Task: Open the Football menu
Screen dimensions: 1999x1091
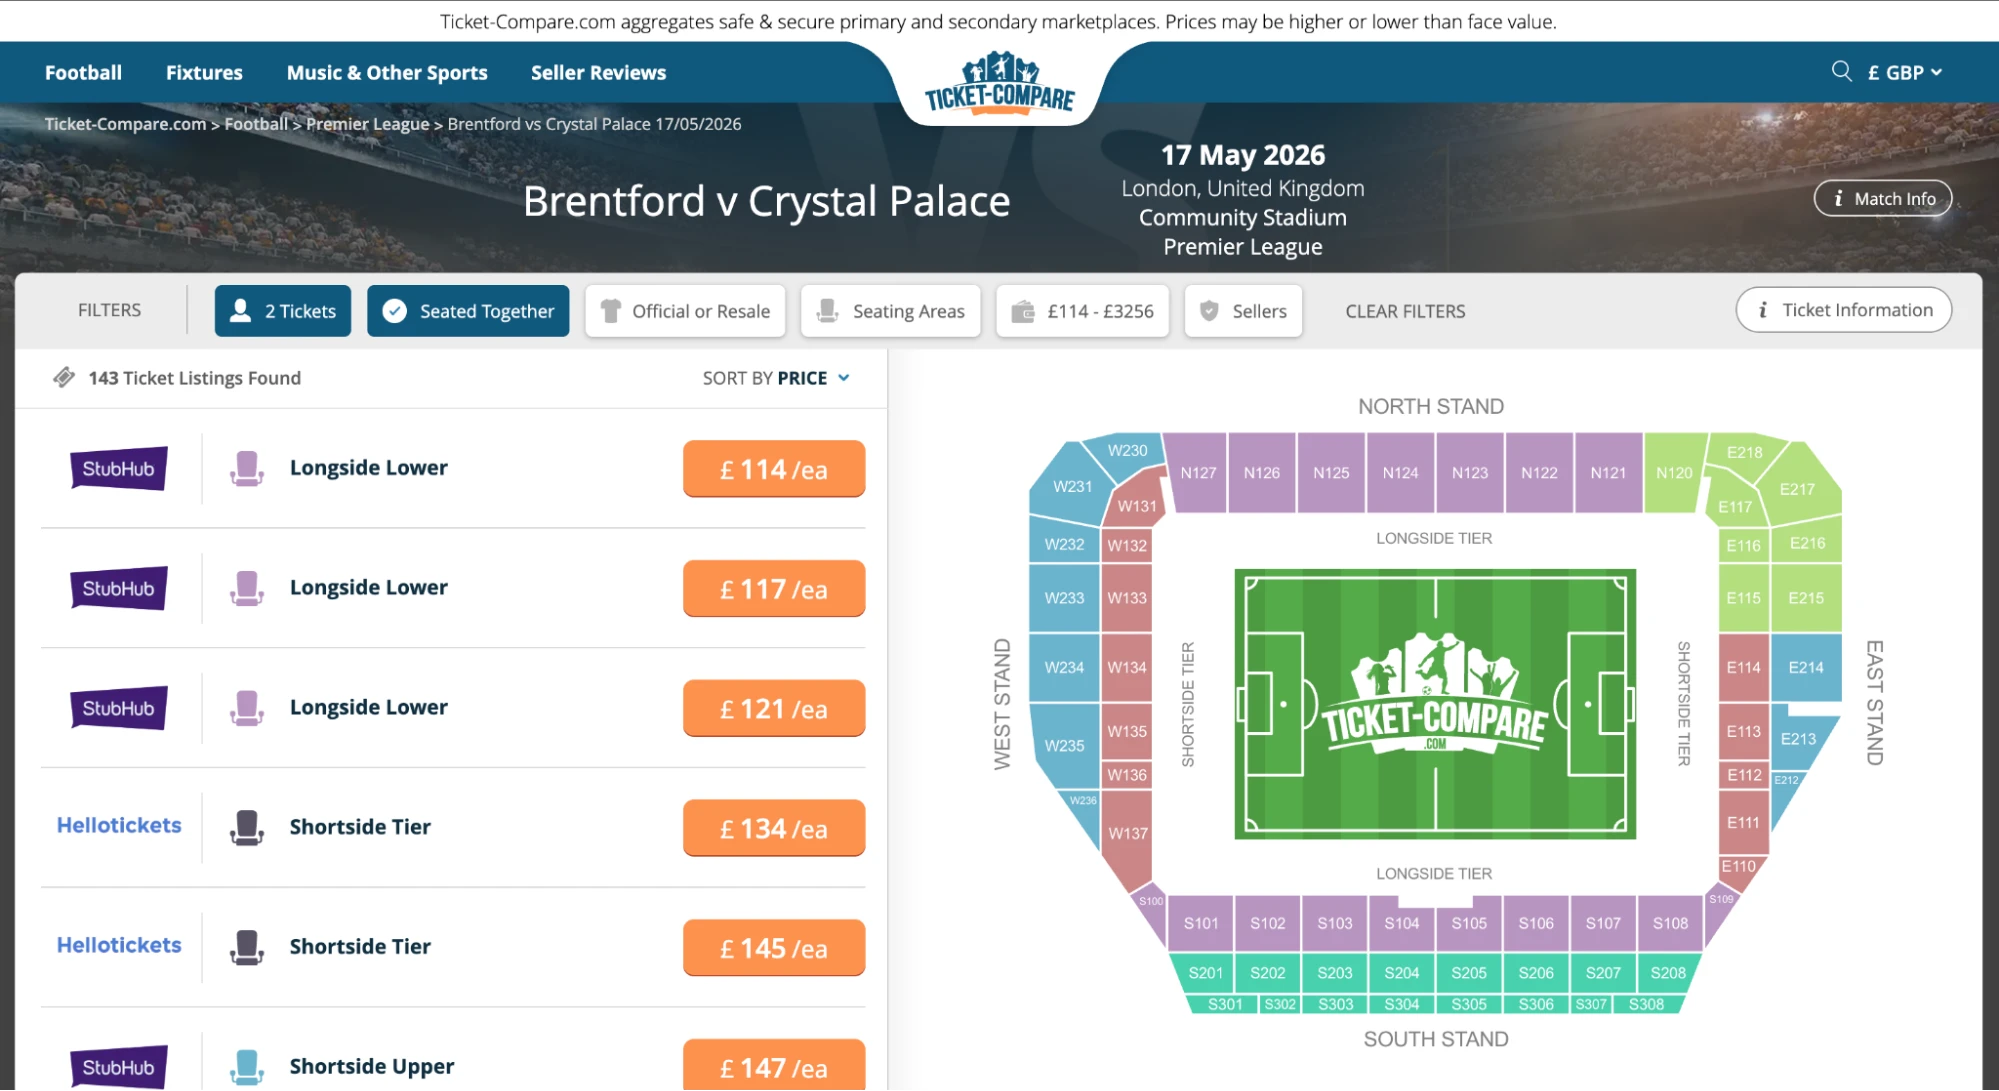Action: click(82, 71)
